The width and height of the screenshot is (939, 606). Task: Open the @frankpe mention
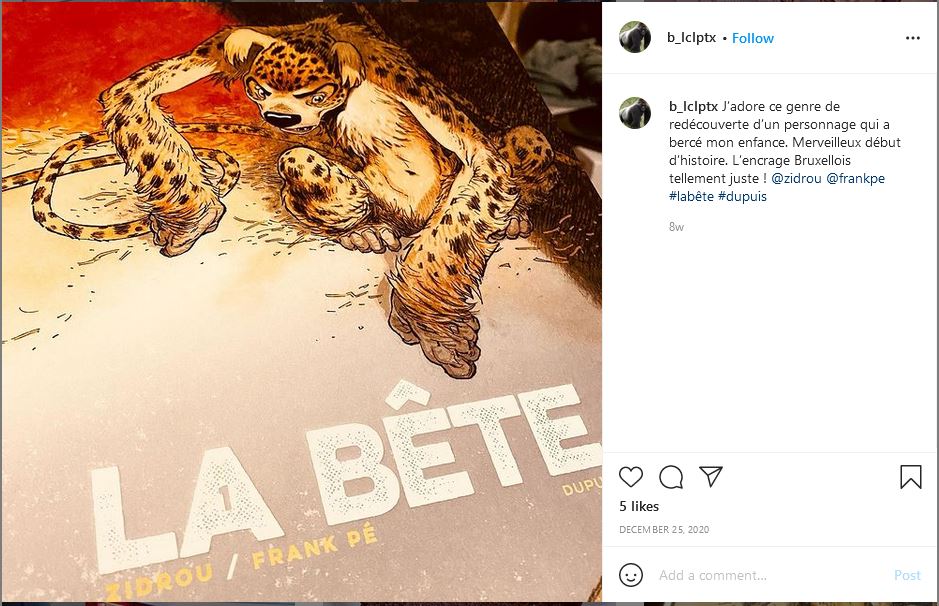(x=855, y=178)
